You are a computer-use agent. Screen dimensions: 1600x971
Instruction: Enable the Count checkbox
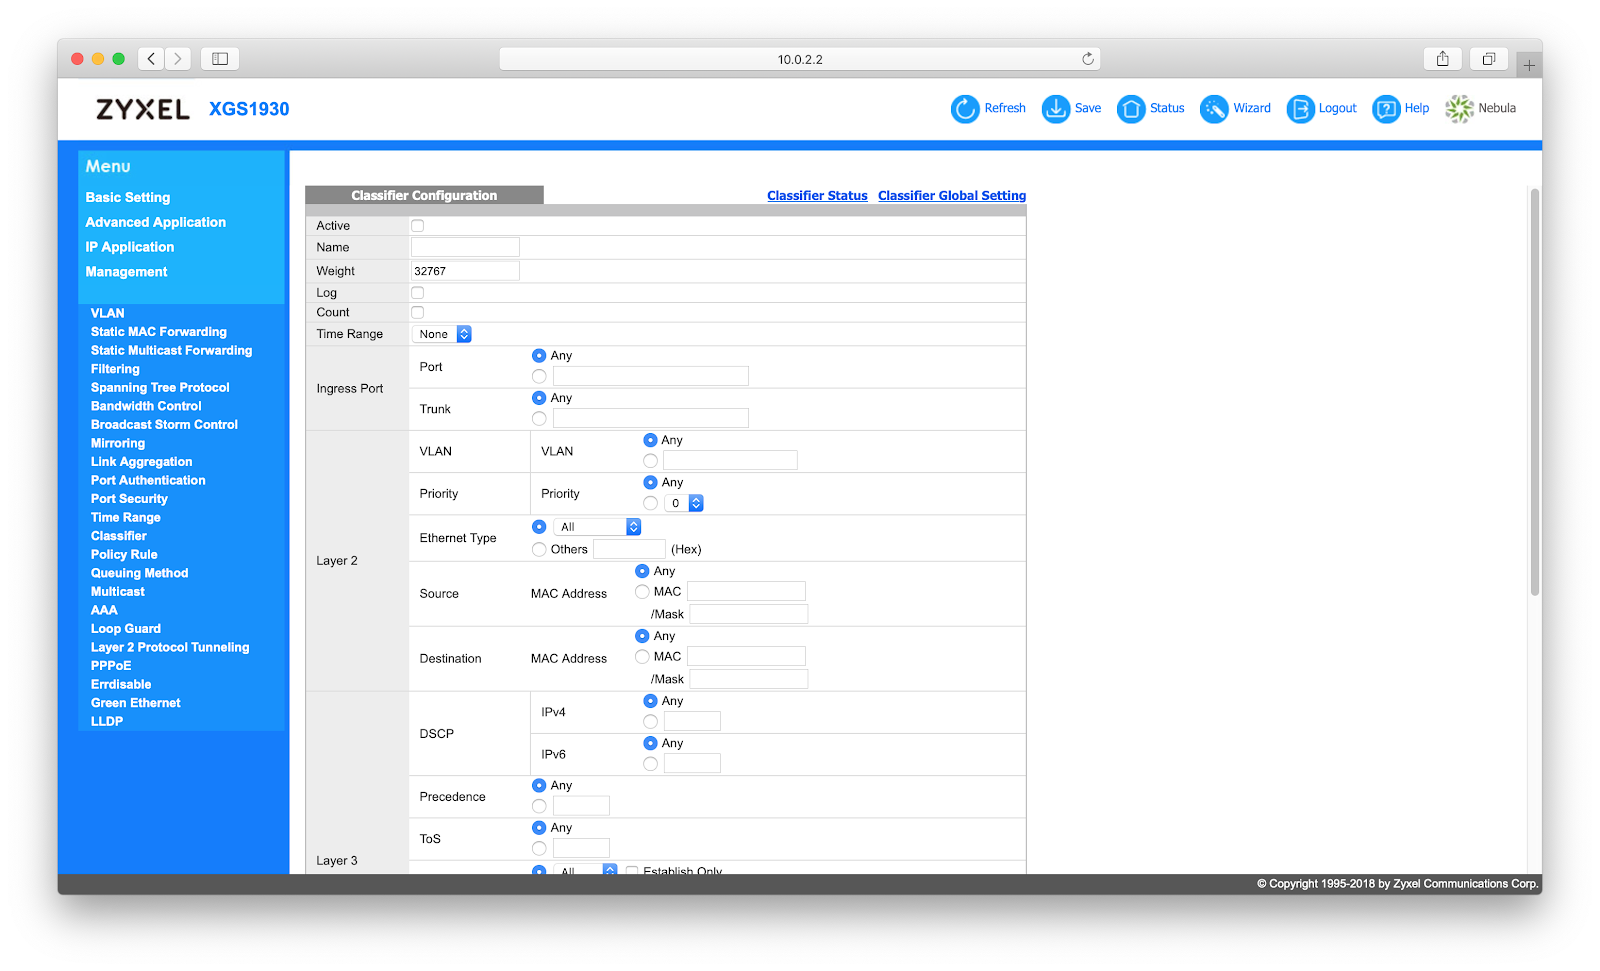418,313
